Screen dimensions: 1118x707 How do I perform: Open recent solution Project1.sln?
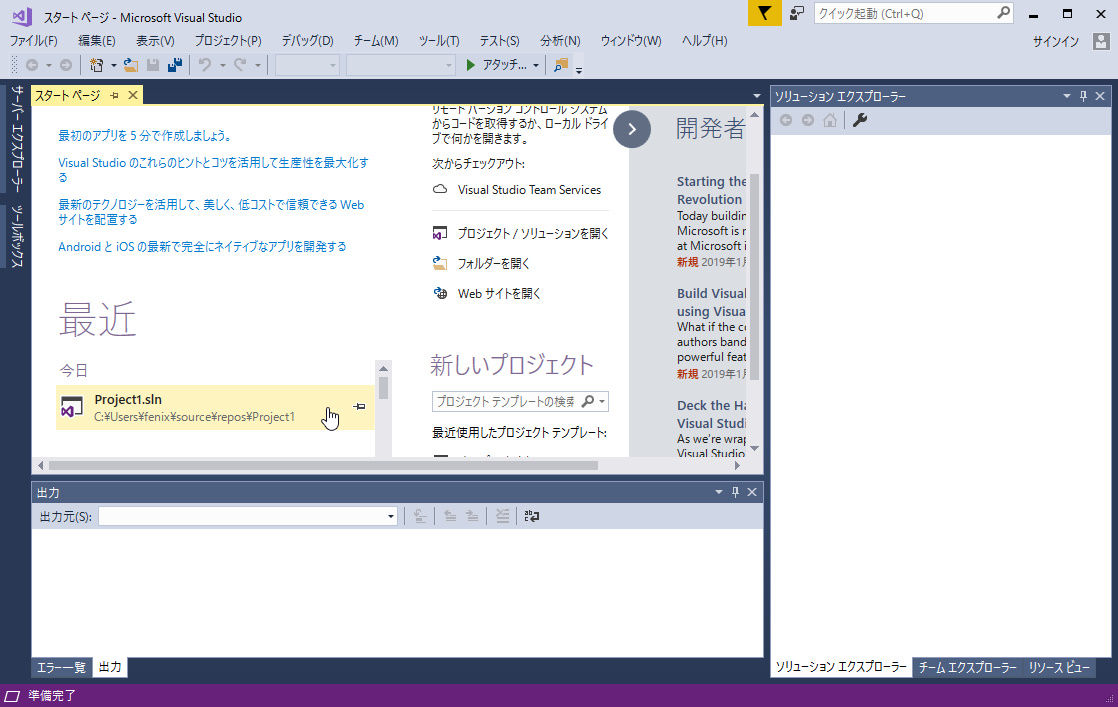pyautogui.click(x=215, y=408)
